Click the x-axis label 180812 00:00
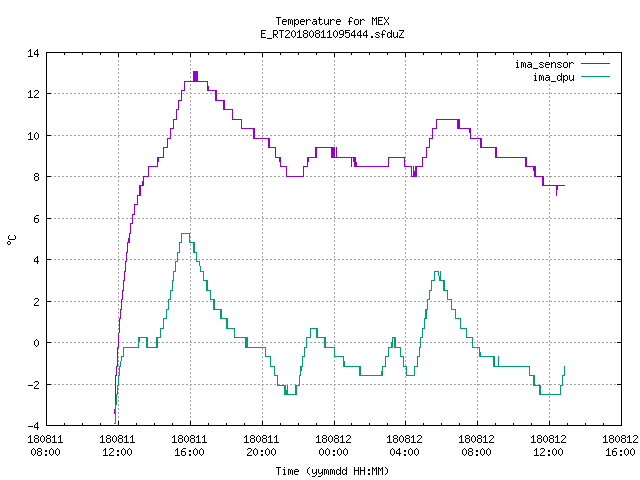This screenshot has width=640, height=480. coord(334,446)
